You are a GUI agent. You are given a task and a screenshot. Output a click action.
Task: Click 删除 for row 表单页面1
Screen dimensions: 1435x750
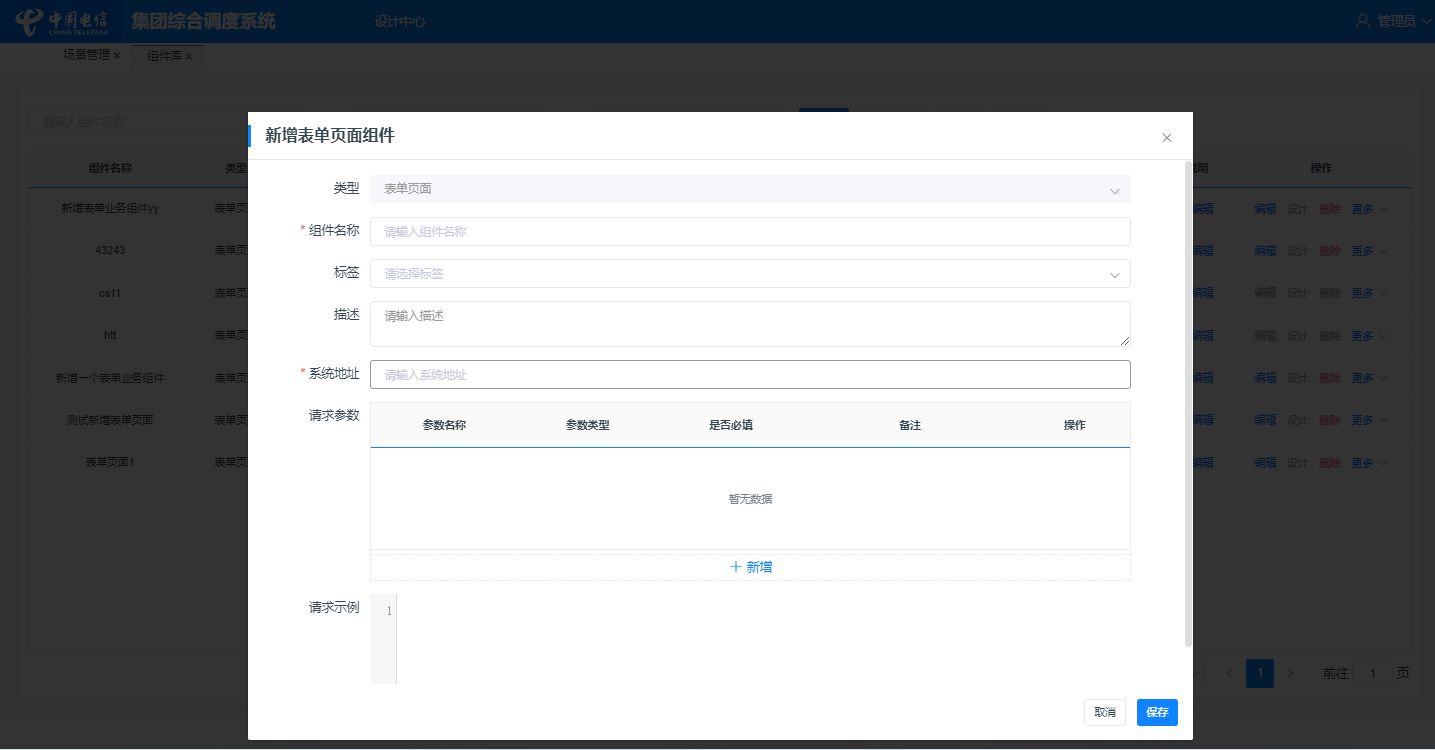[x=1330, y=463]
